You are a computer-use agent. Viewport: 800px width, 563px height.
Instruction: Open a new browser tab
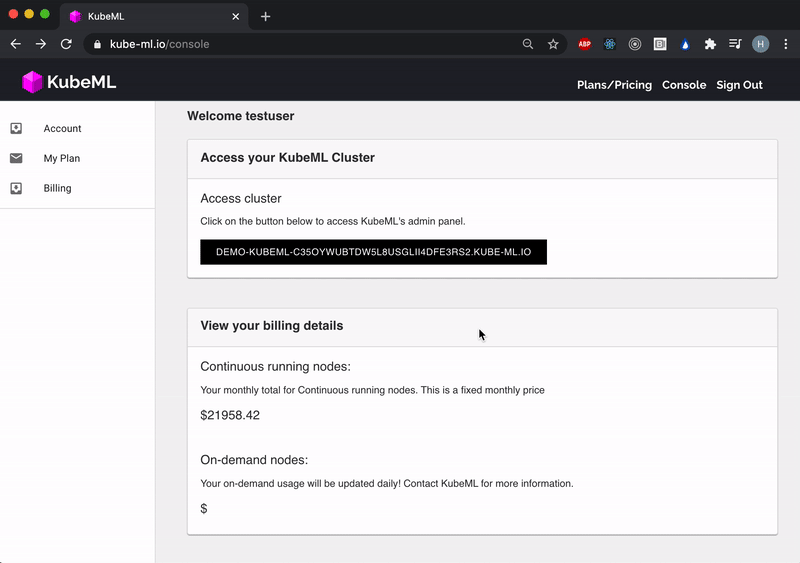(265, 16)
